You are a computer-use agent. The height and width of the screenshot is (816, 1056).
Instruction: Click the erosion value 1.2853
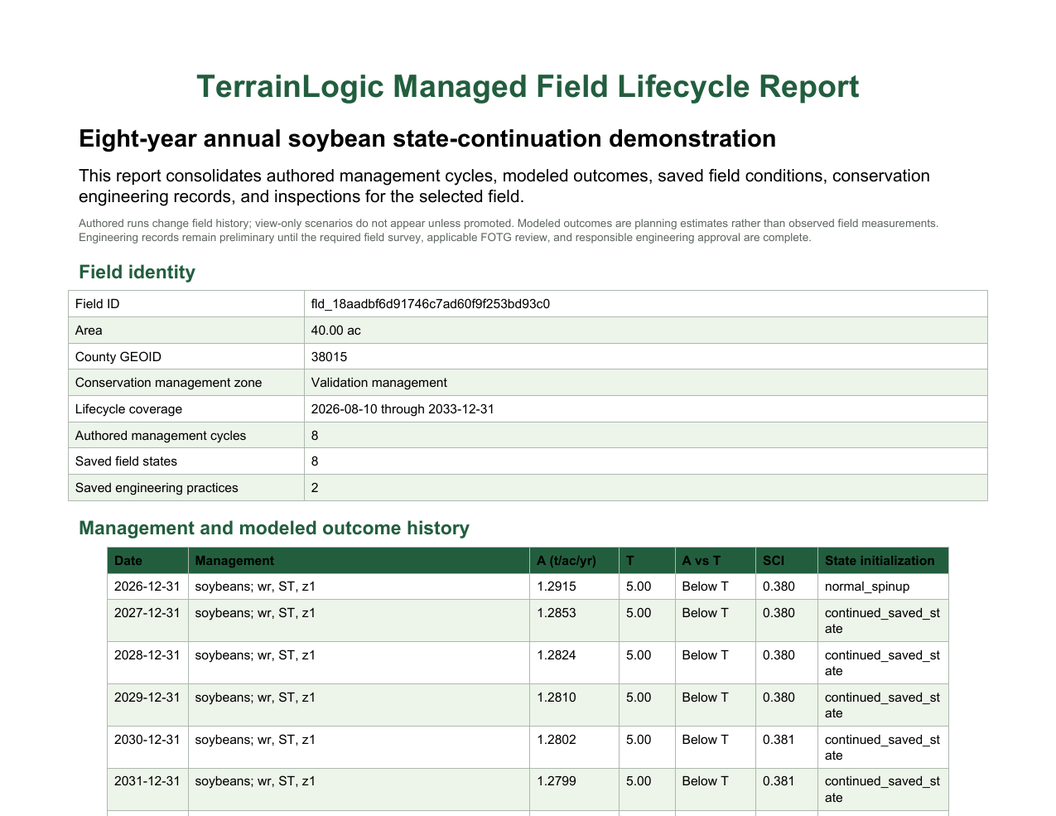coord(556,613)
